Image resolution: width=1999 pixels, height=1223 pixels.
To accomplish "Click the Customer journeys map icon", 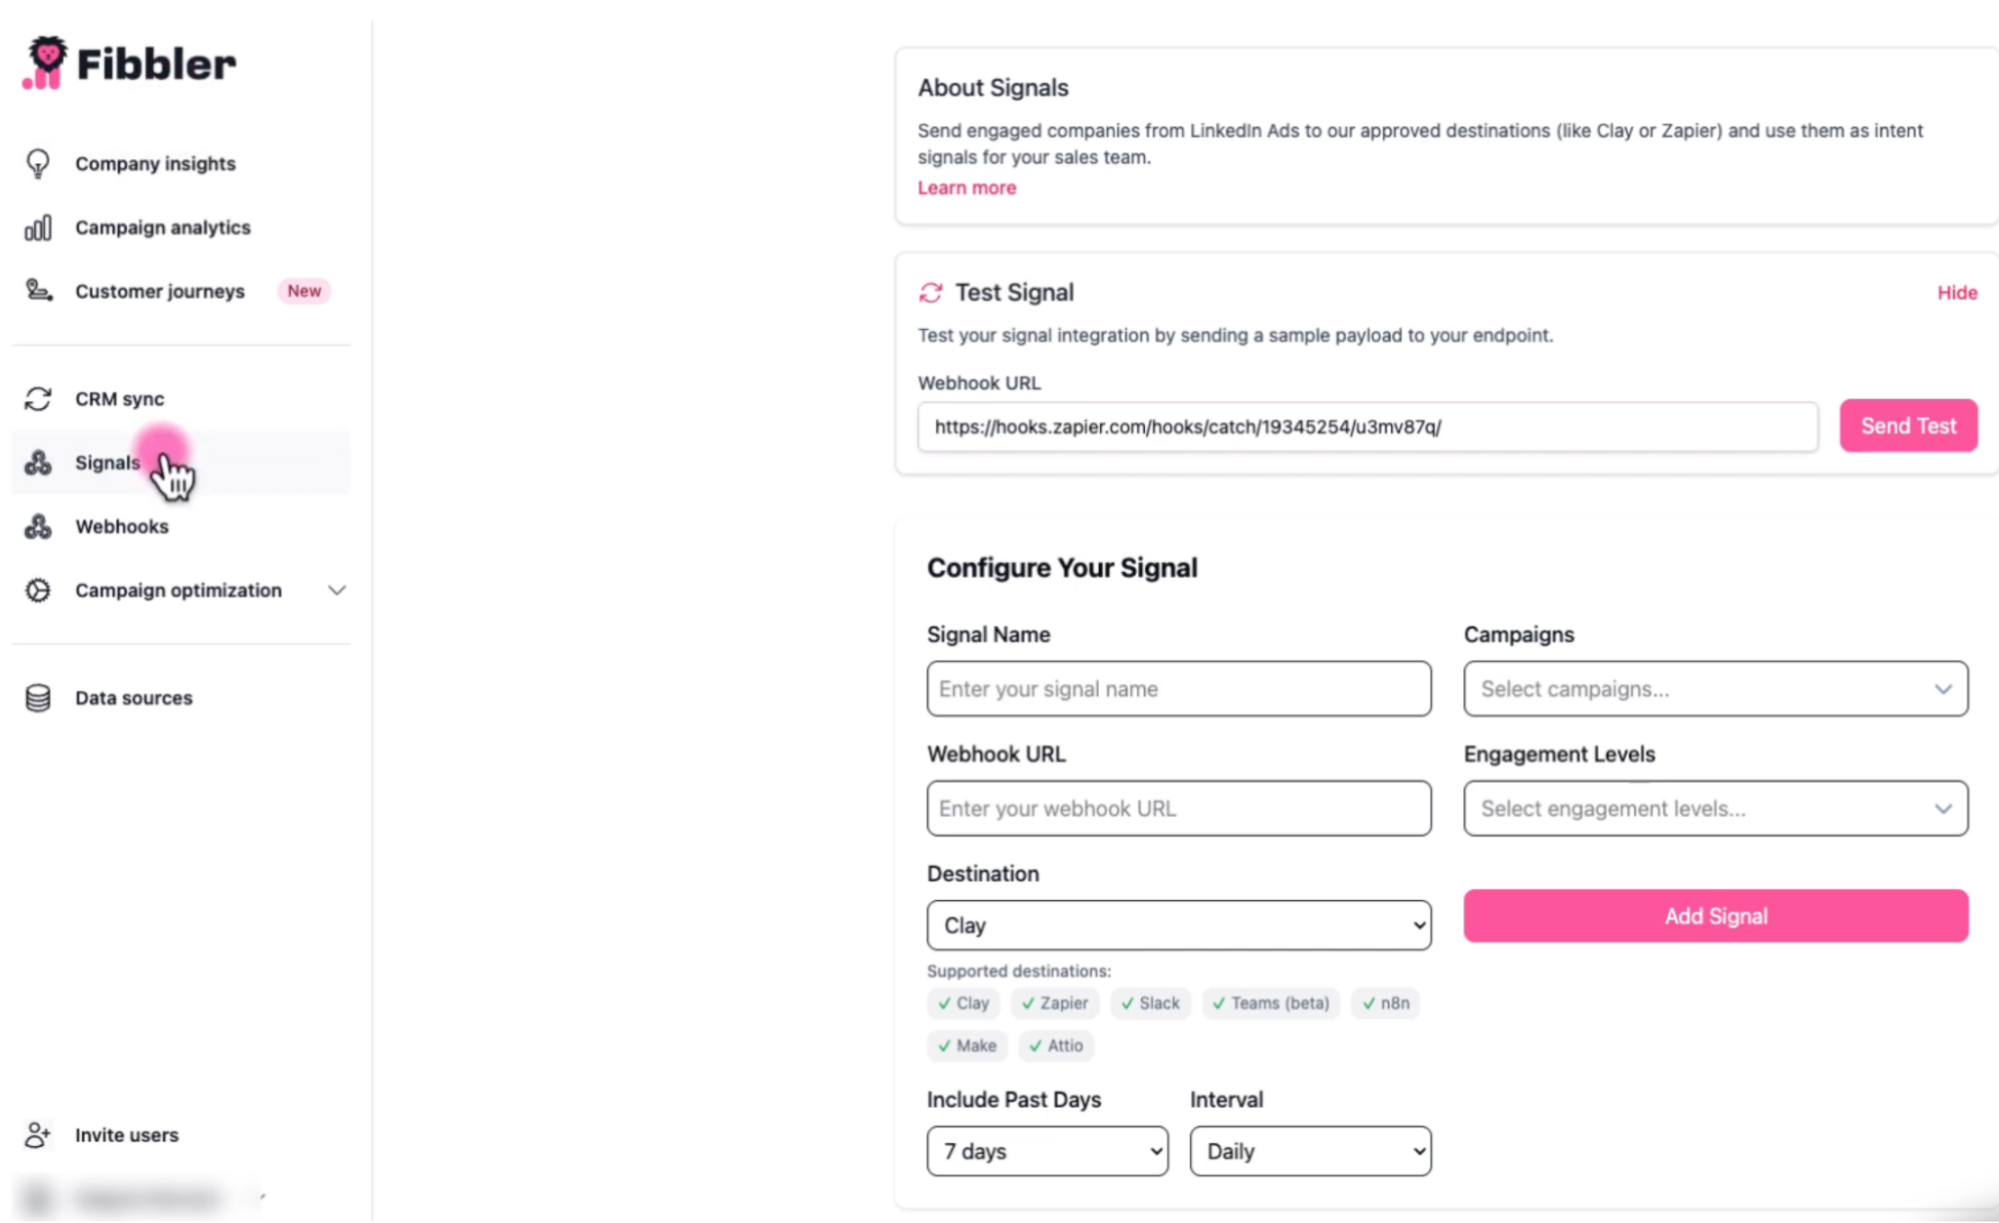I will tap(38, 291).
